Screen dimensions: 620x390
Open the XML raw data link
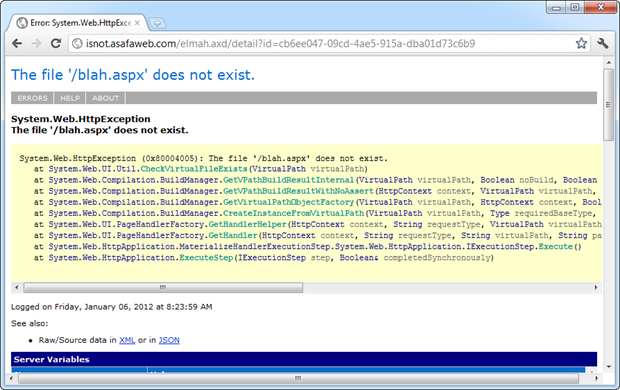point(127,340)
